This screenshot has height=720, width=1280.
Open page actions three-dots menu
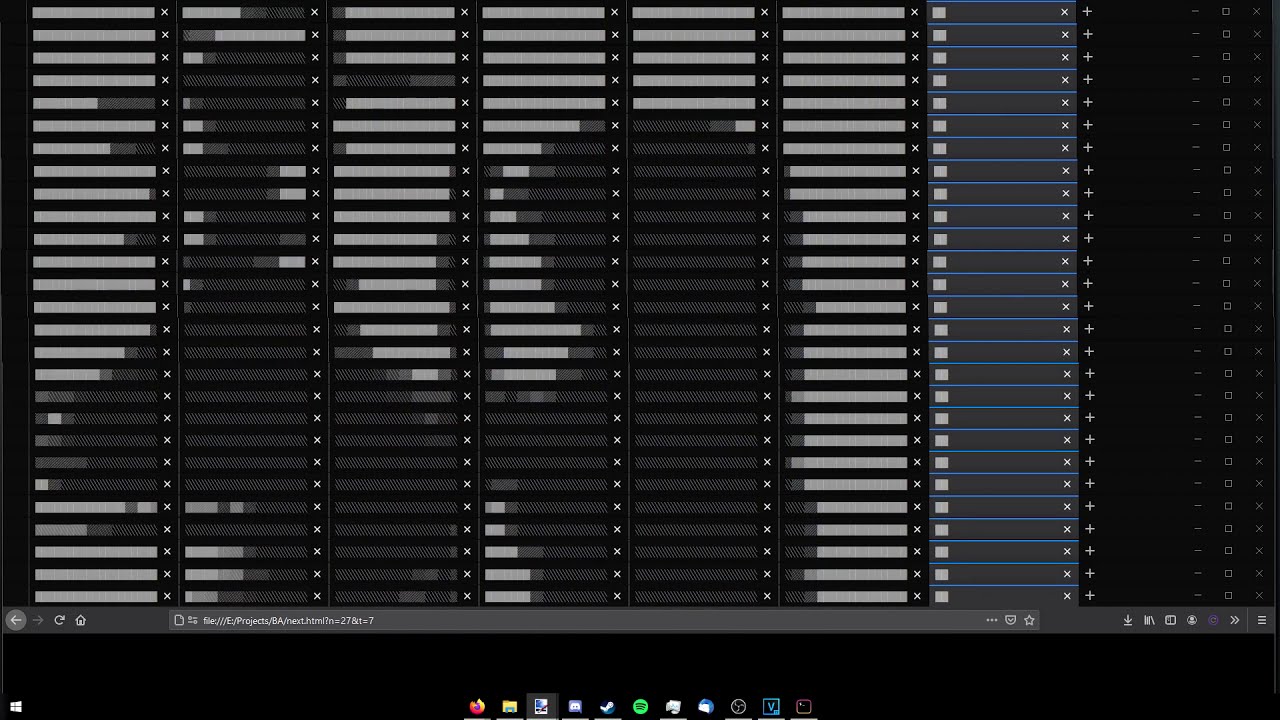(992, 620)
